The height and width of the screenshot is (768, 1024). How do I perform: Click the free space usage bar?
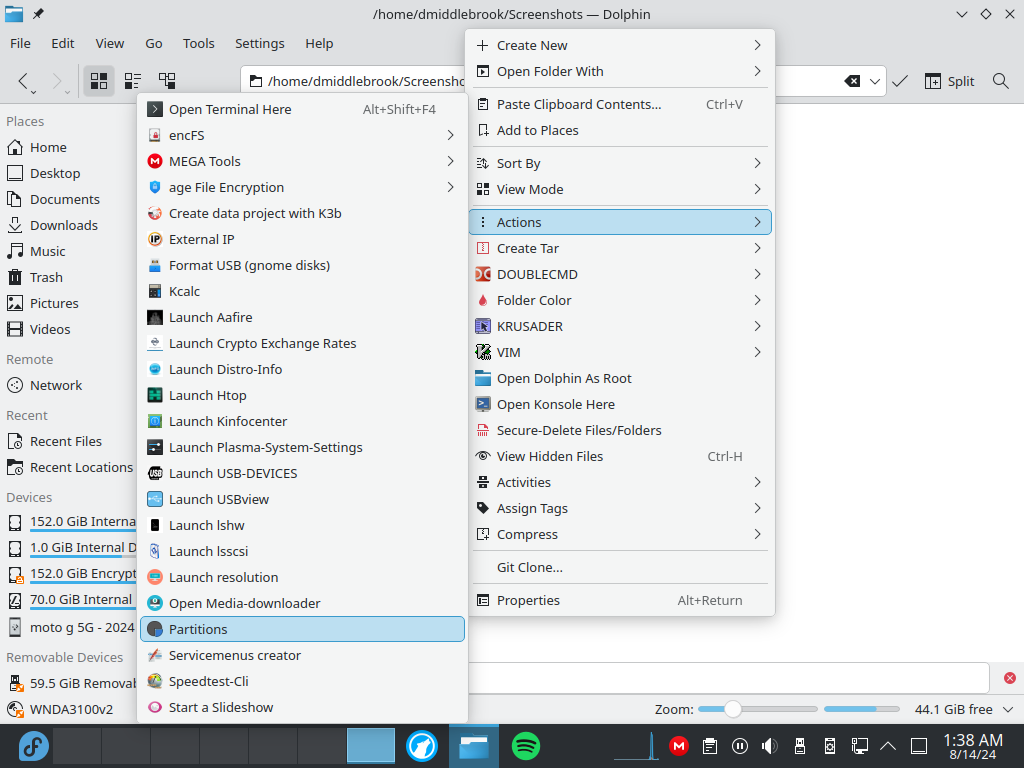coord(861,709)
